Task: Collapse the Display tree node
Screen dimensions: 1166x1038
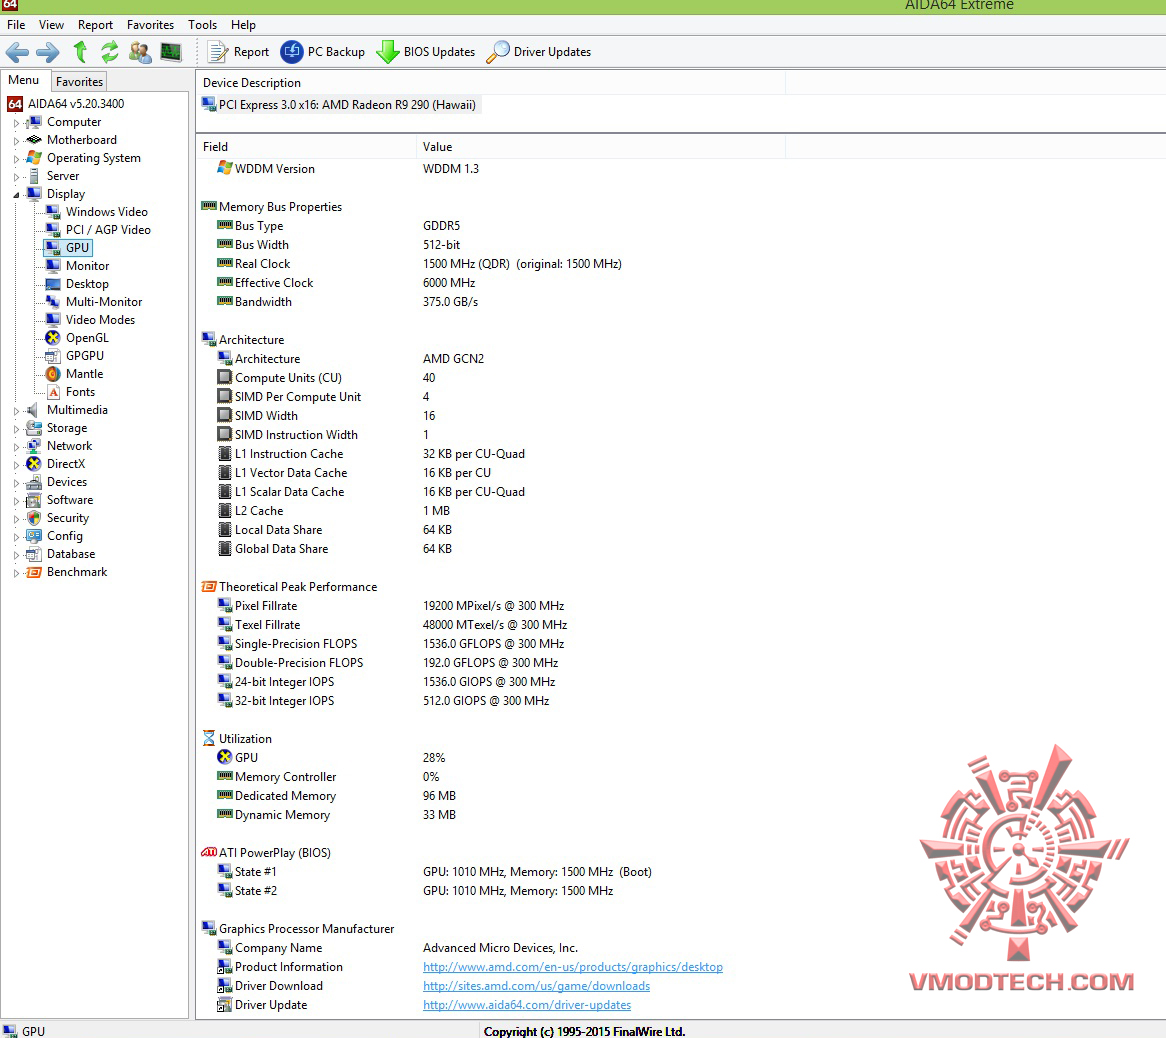Action: point(16,195)
